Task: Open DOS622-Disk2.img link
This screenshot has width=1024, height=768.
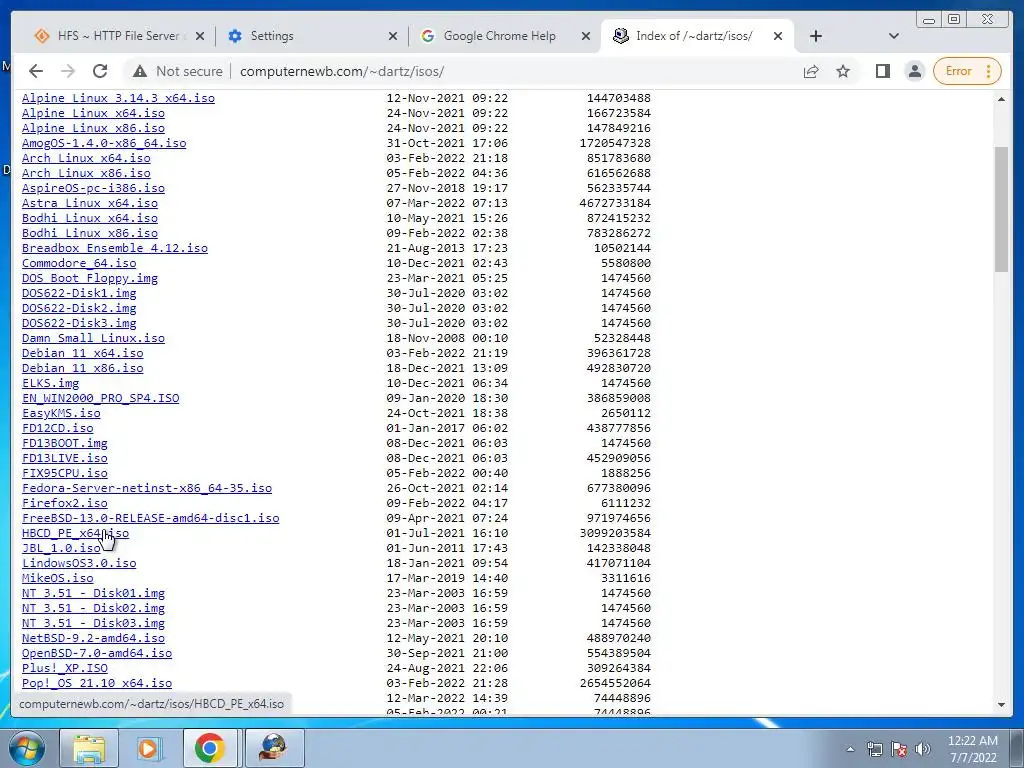Action: point(79,308)
